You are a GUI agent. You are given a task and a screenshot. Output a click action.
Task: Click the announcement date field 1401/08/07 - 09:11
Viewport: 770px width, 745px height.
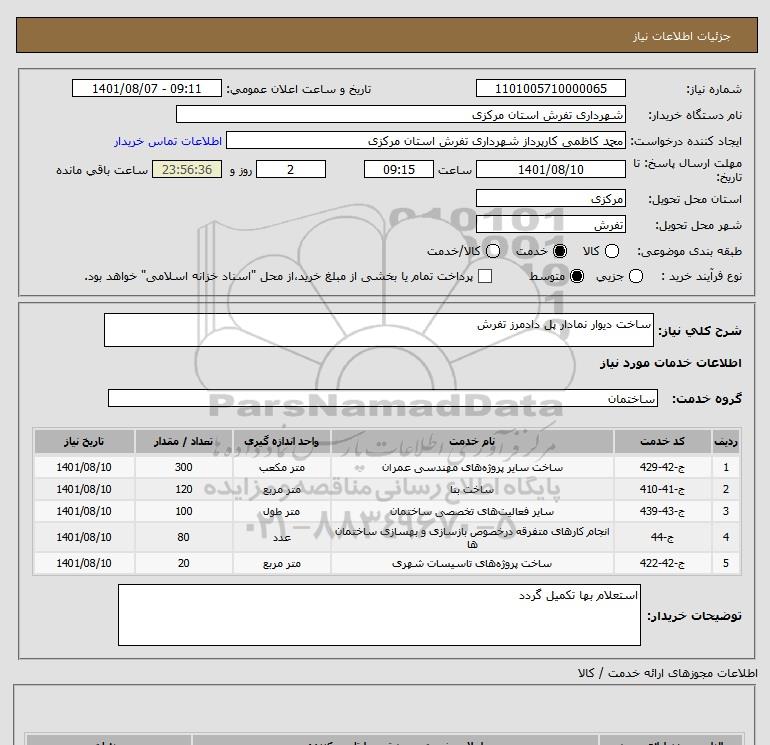click(x=147, y=88)
